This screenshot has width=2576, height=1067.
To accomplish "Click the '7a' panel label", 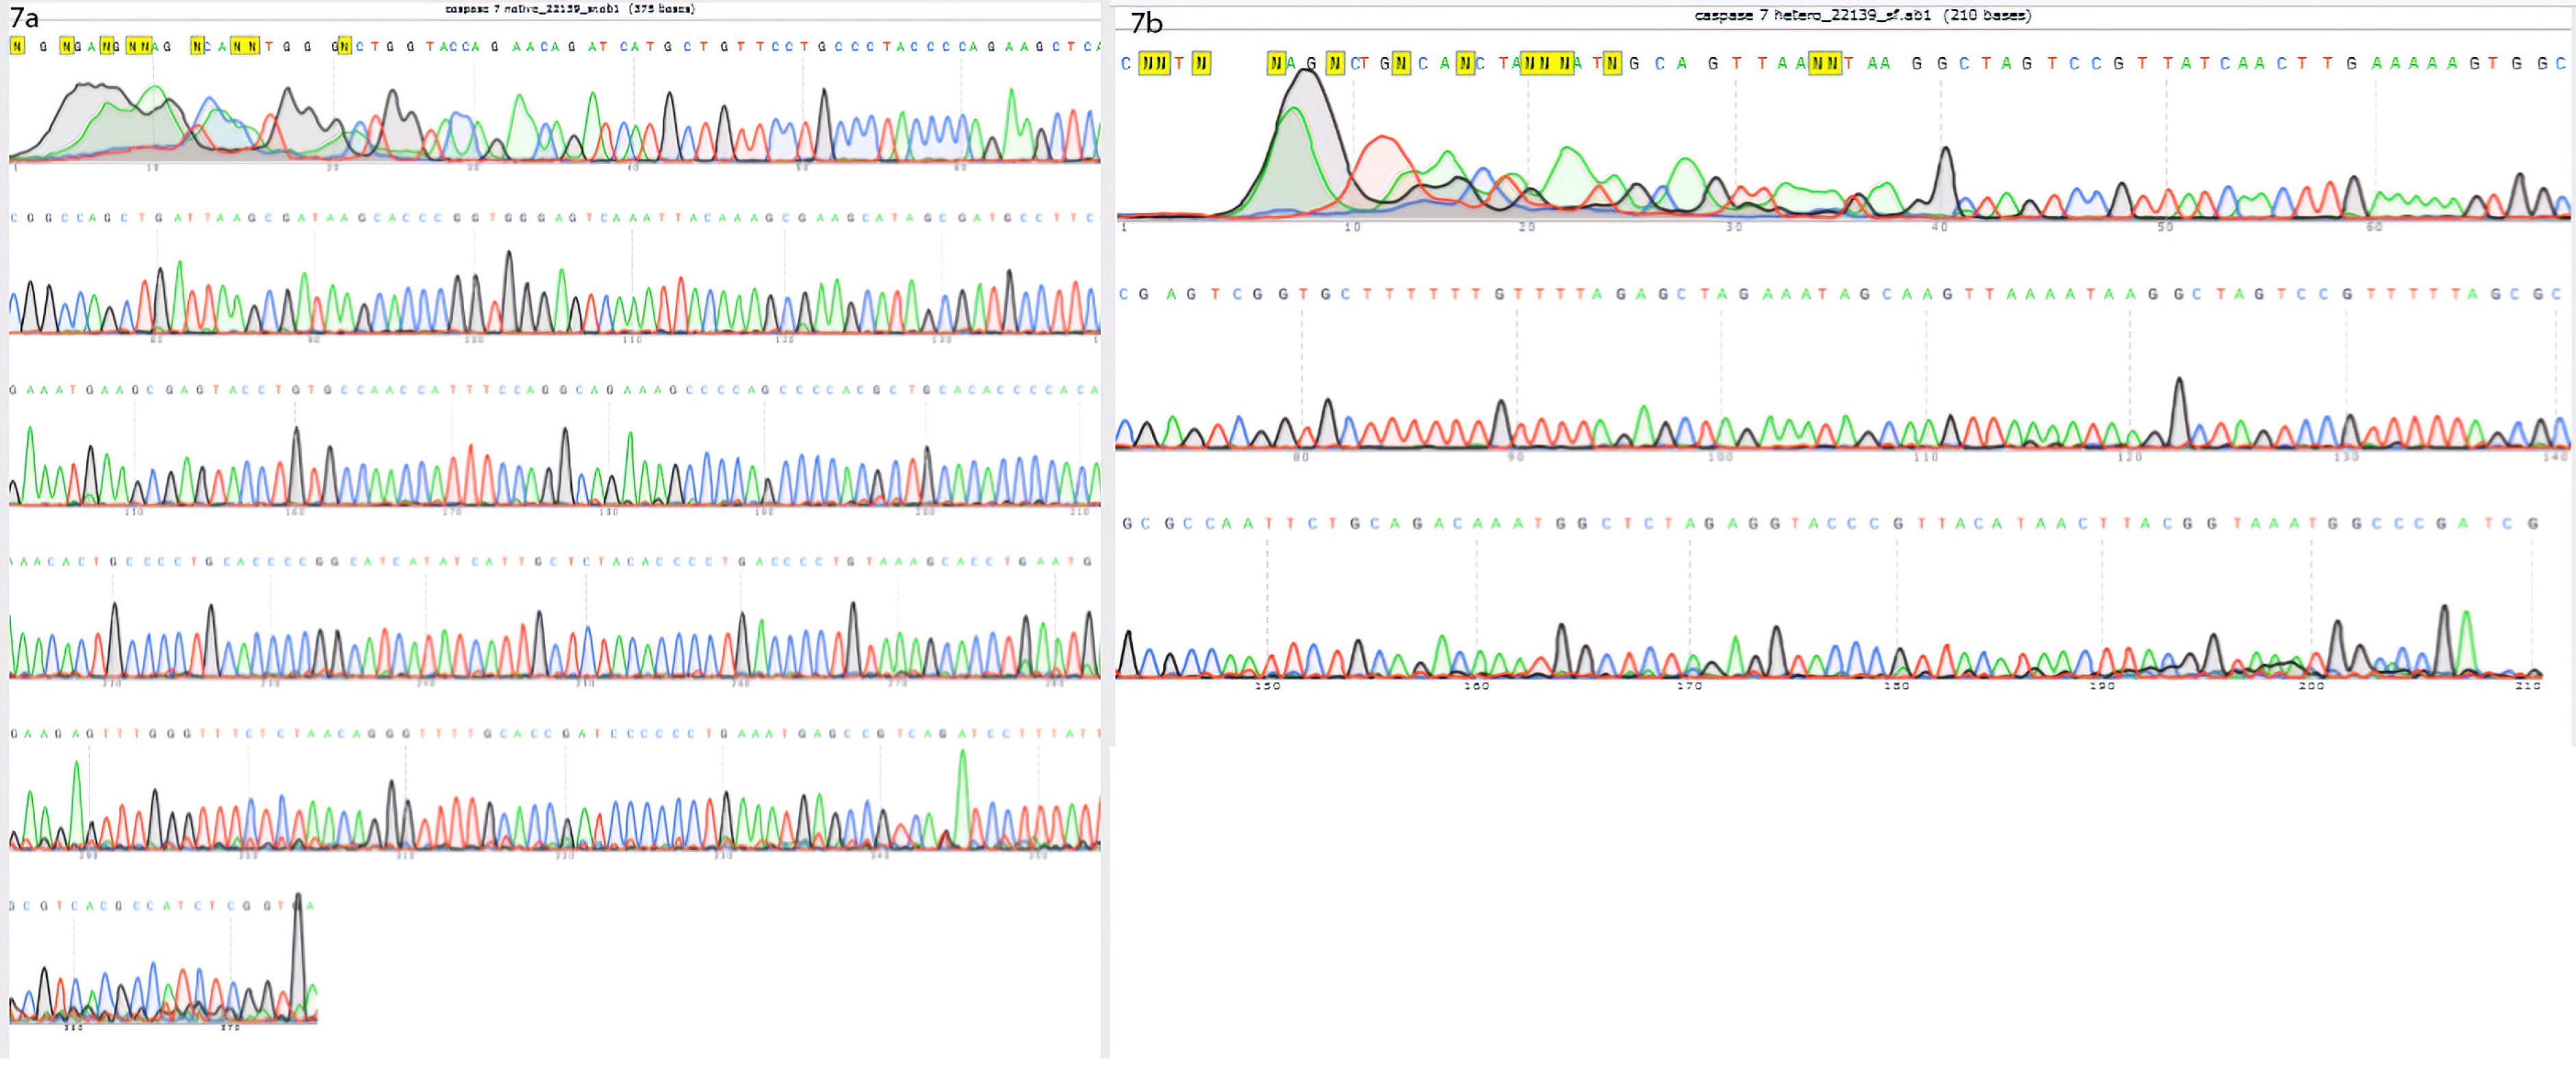I will [24, 17].
